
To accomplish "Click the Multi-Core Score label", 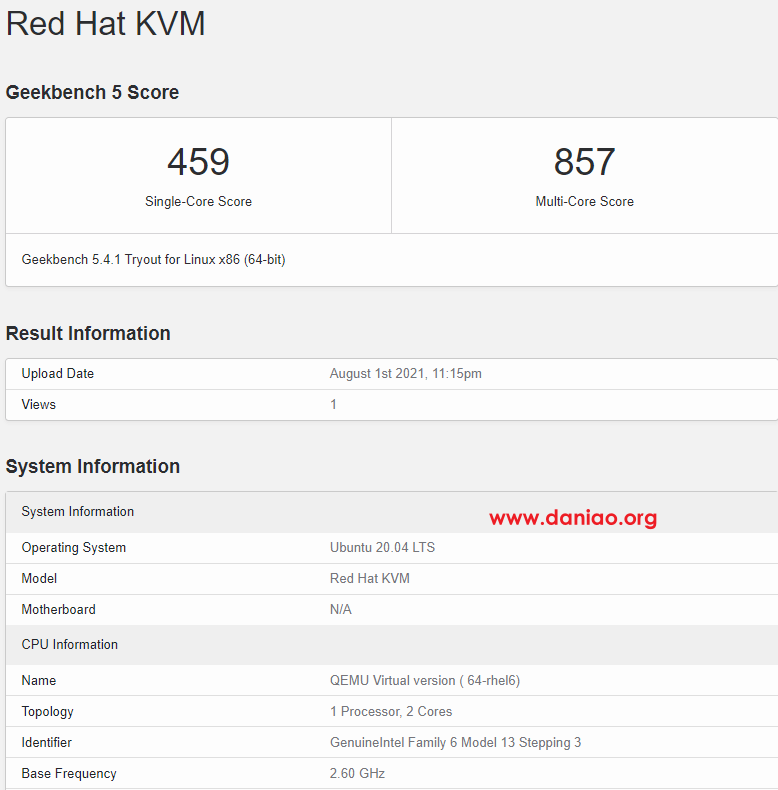I will pyautogui.click(x=585, y=202).
